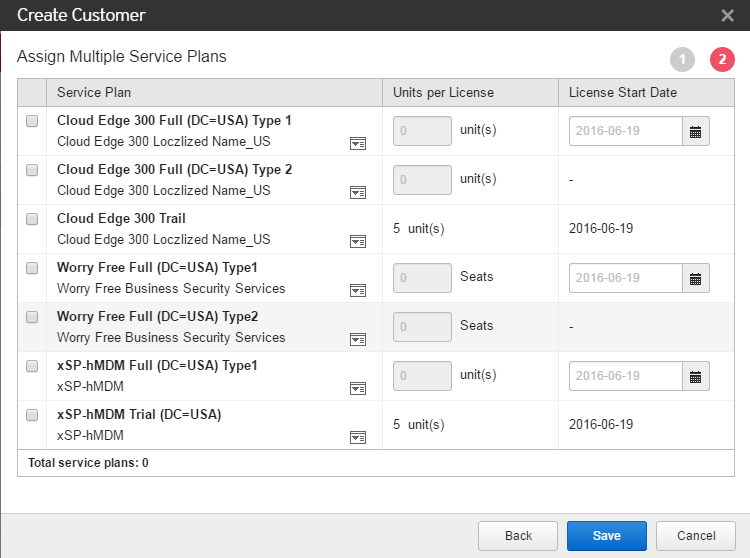Close the Create Customer dialog
Viewport: 750px width, 558px height.
(727, 15)
